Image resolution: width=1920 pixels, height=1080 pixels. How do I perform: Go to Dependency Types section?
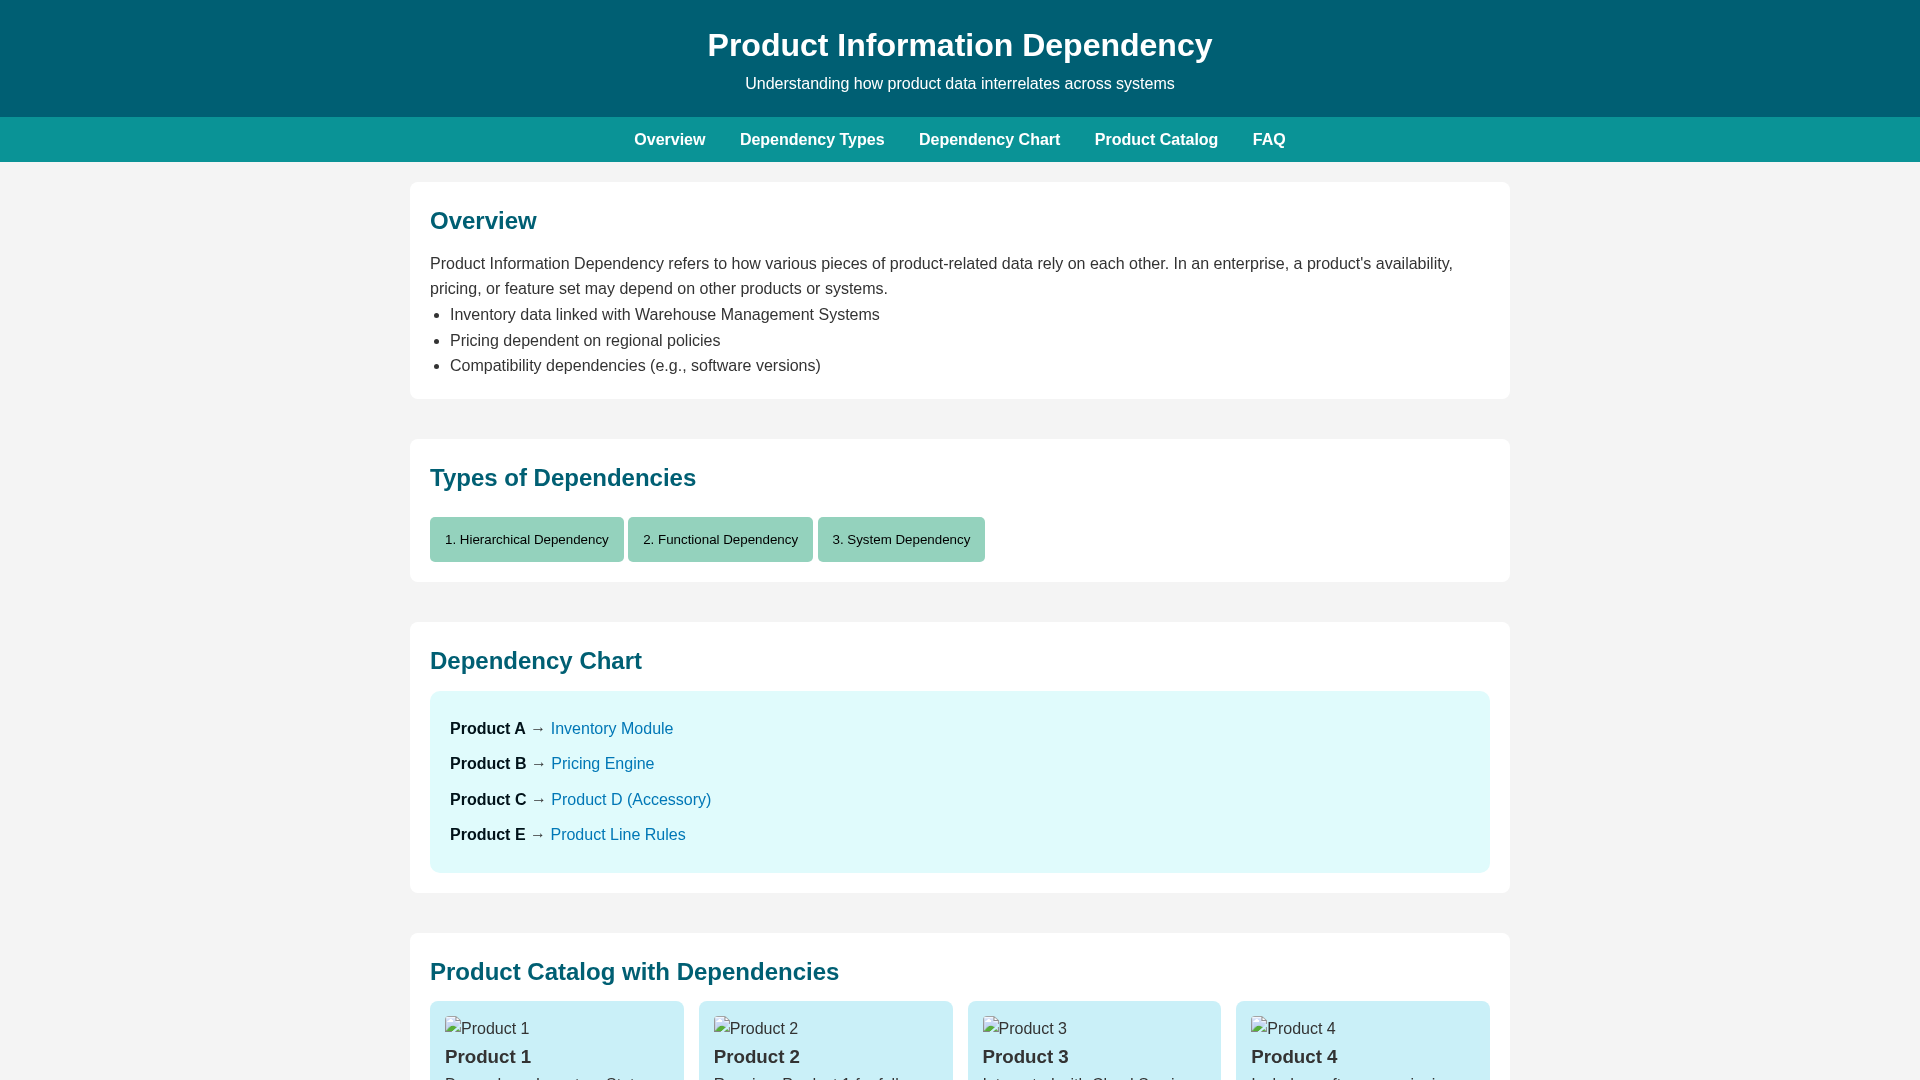(812, 140)
